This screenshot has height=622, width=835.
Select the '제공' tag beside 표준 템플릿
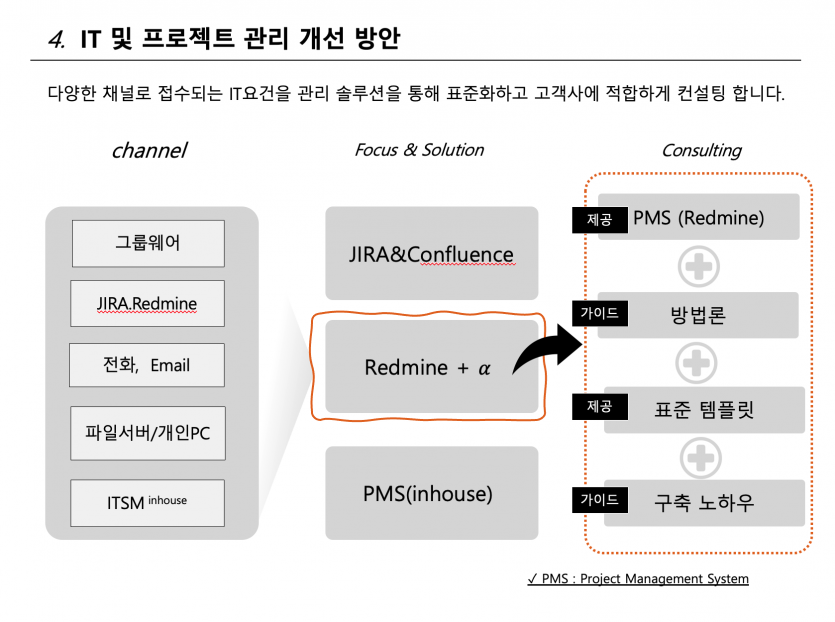point(600,407)
